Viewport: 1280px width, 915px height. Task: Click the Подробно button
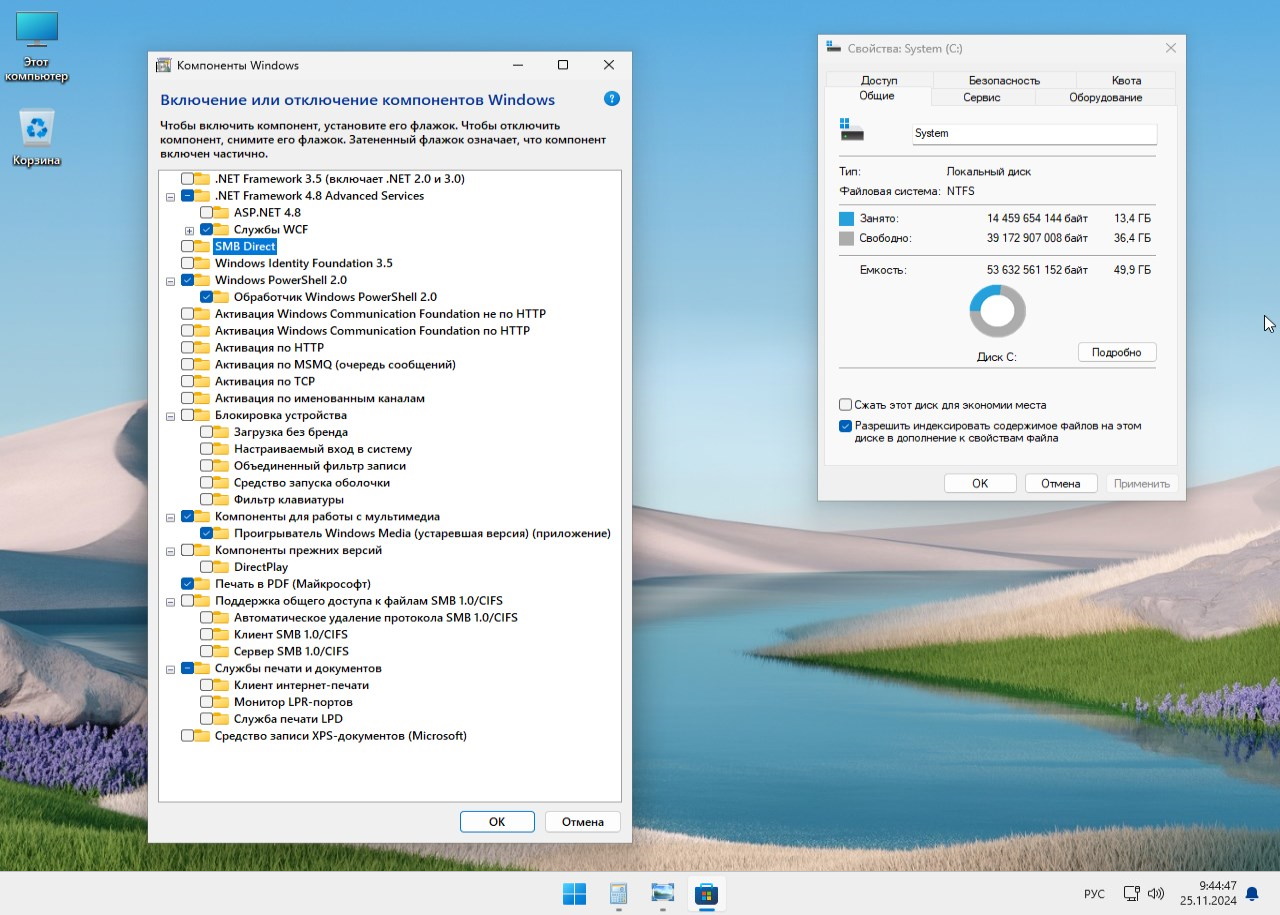point(1116,352)
